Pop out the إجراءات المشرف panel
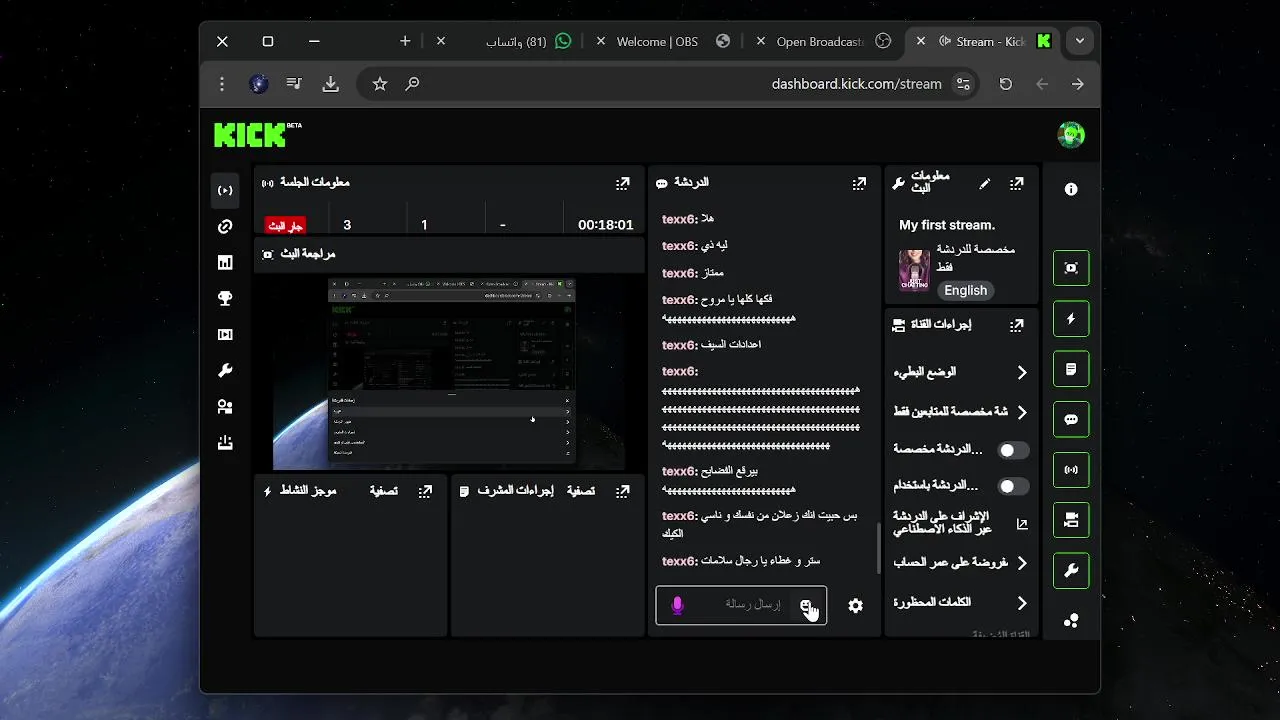 click(x=623, y=491)
